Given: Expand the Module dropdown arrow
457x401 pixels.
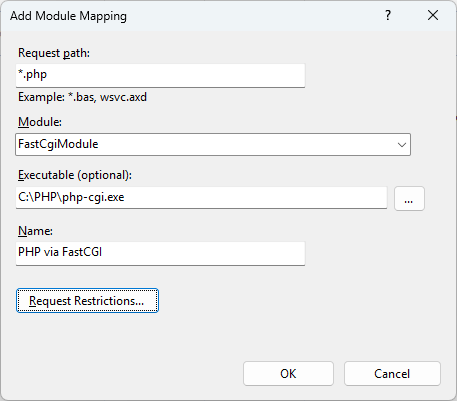Looking at the screenshot, I should point(402,145).
